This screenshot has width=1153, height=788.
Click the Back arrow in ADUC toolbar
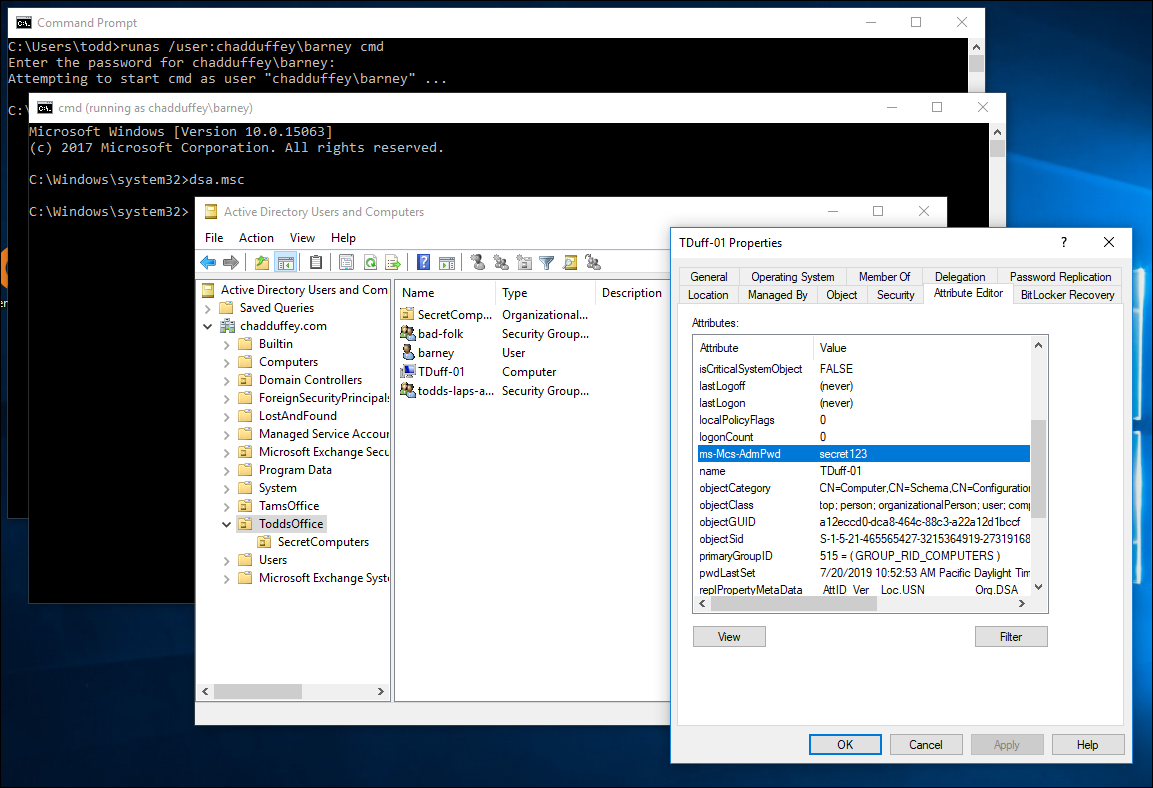click(x=208, y=262)
